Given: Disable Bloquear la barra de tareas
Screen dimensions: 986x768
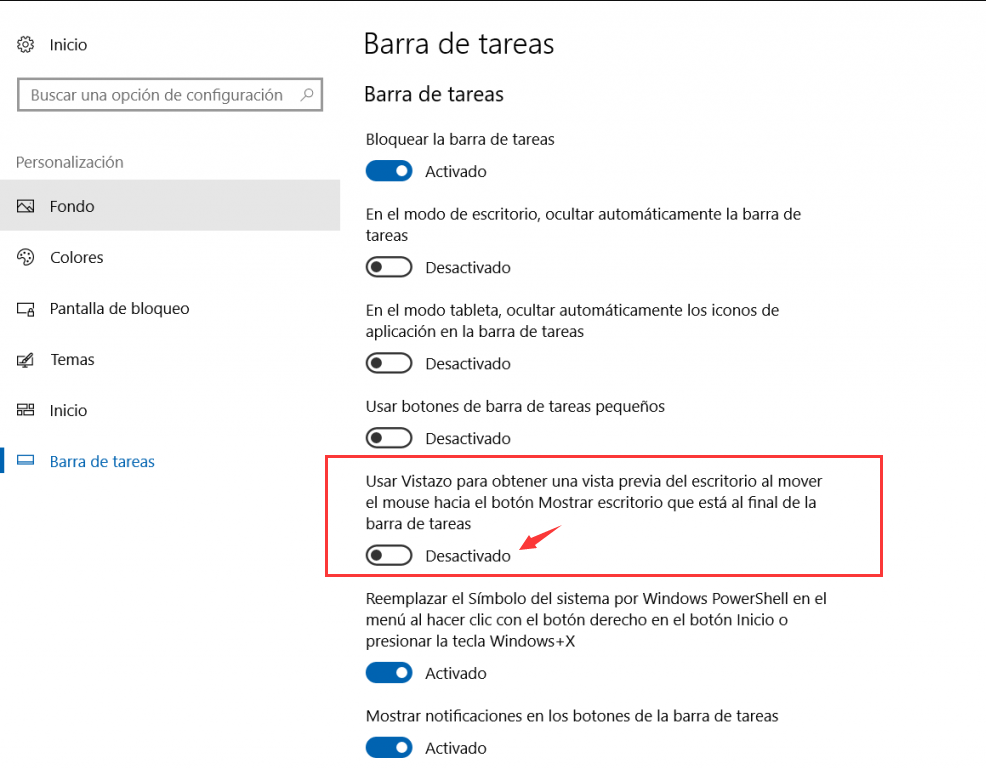Looking at the screenshot, I should 389,170.
